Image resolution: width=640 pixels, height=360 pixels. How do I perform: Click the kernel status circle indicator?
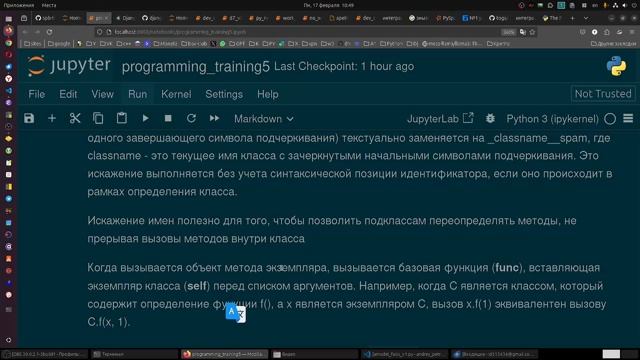point(610,119)
